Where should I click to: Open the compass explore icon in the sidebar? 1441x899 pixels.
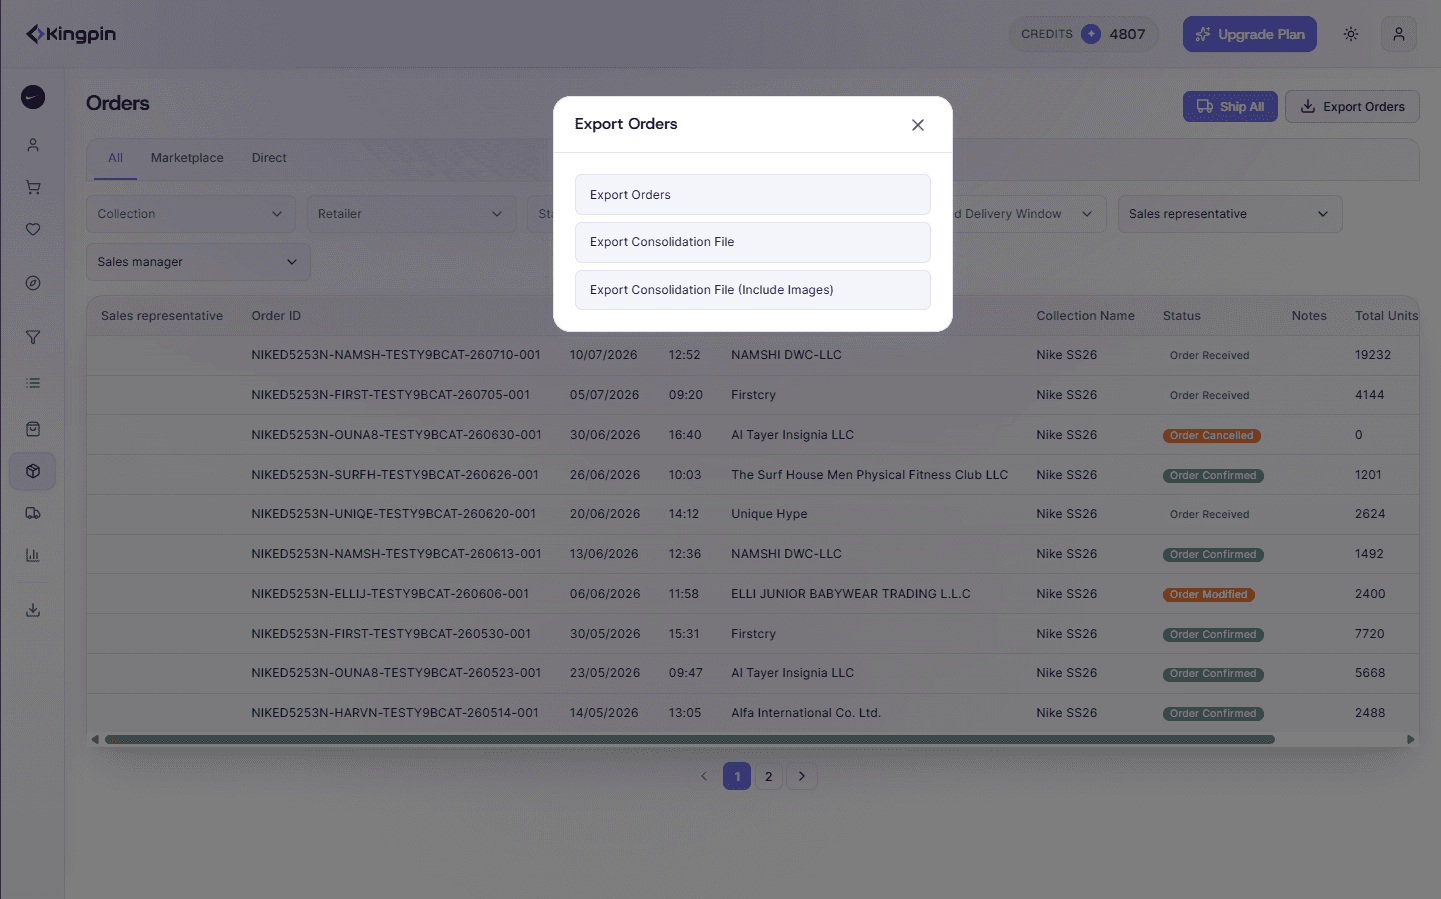click(x=33, y=283)
